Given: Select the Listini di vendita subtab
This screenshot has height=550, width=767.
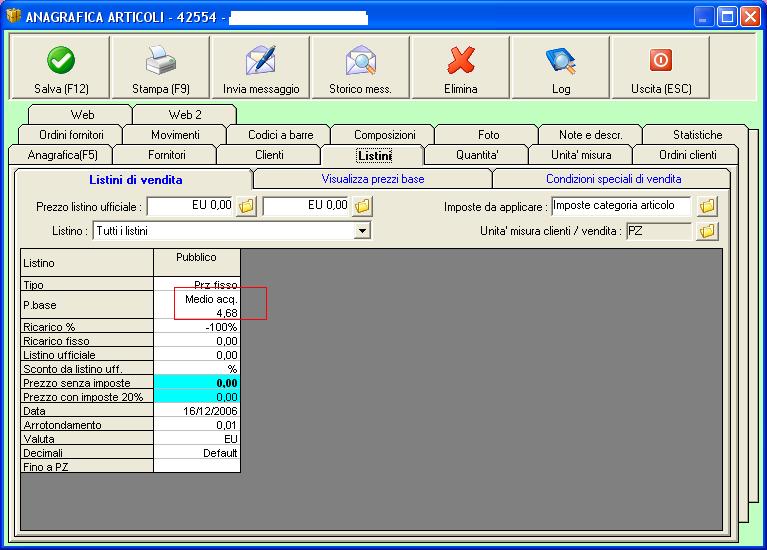Looking at the screenshot, I should click(135, 180).
